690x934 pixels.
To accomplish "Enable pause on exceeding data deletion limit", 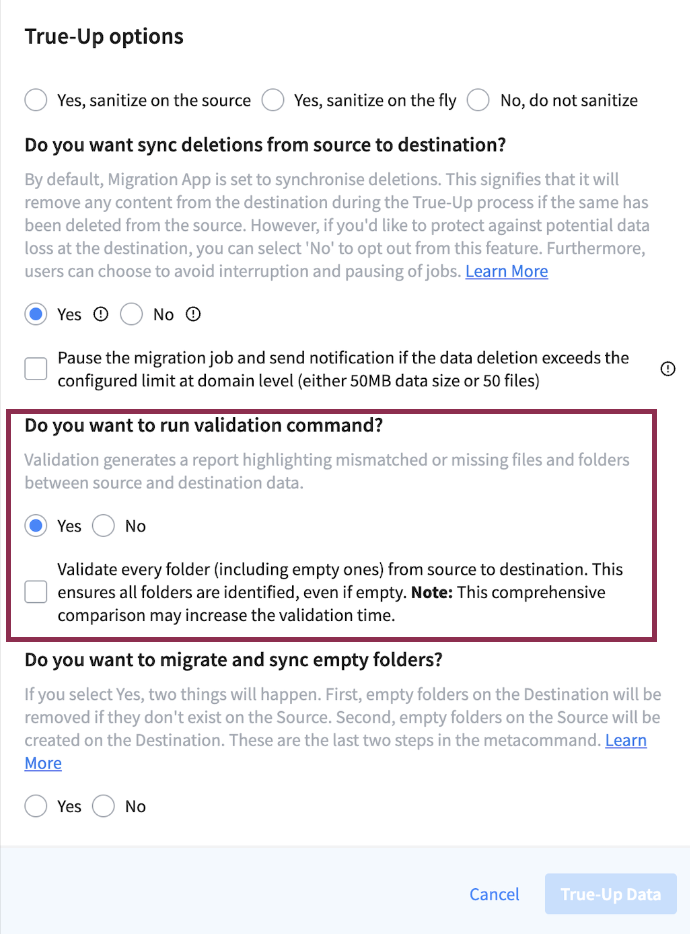I will [x=35, y=368].
